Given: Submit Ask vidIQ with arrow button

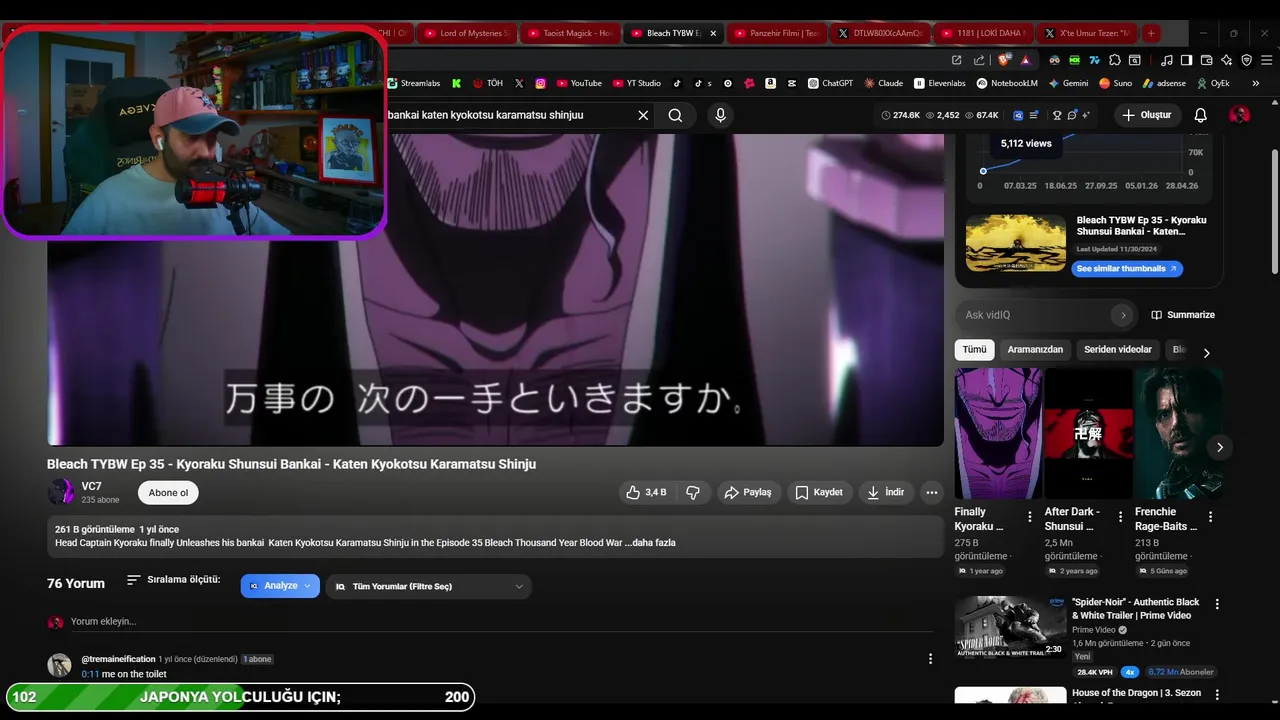Looking at the screenshot, I should tap(1123, 315).
